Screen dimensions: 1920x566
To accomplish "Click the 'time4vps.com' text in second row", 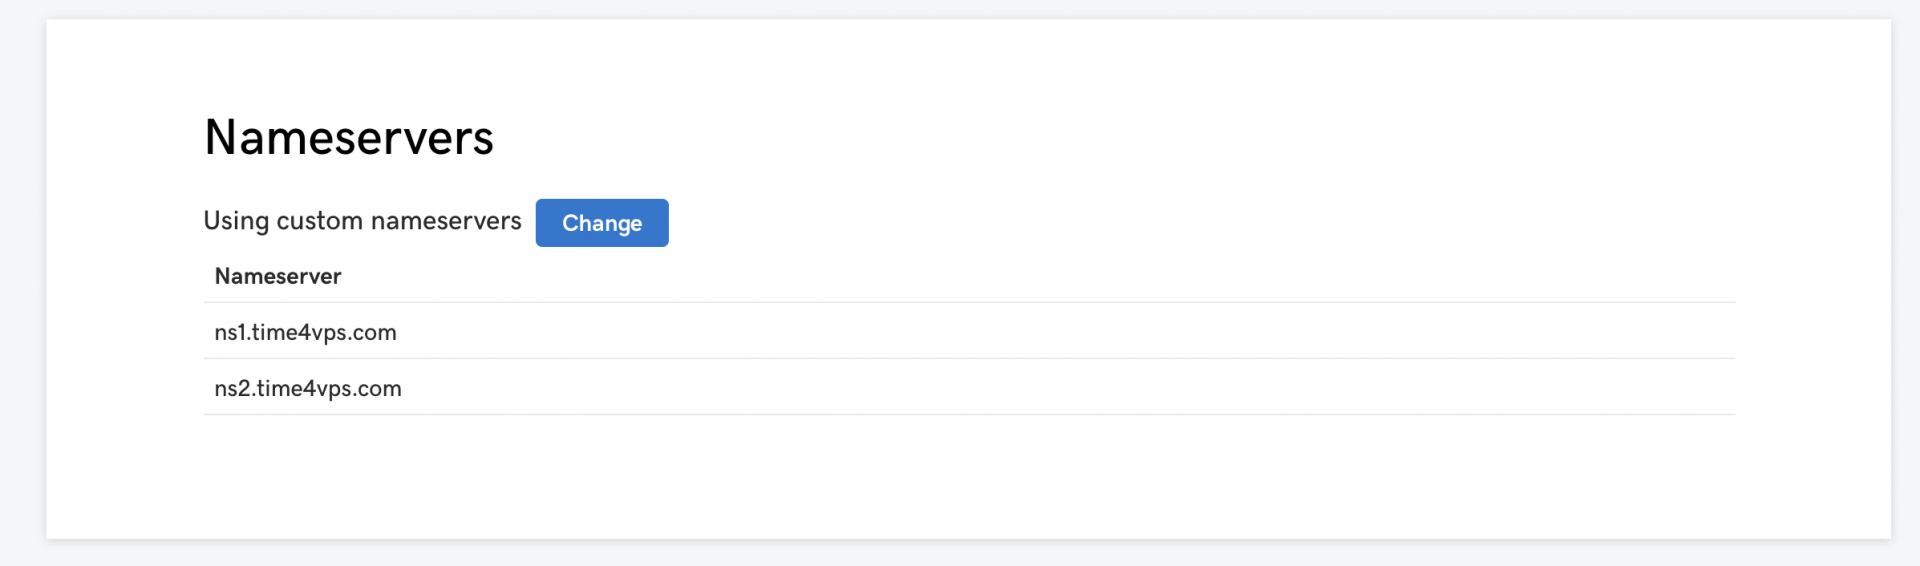I will pos(329,388).
